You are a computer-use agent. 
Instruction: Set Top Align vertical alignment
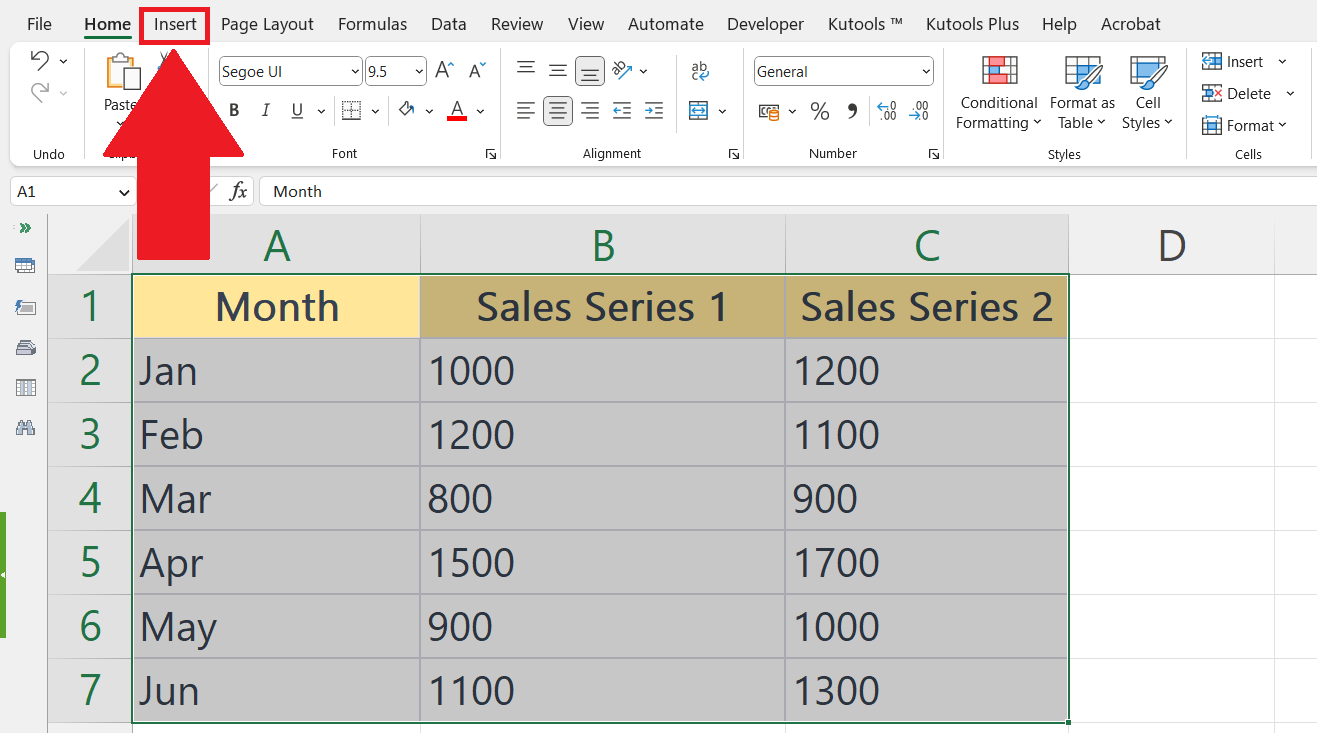[x=526, y=70]
